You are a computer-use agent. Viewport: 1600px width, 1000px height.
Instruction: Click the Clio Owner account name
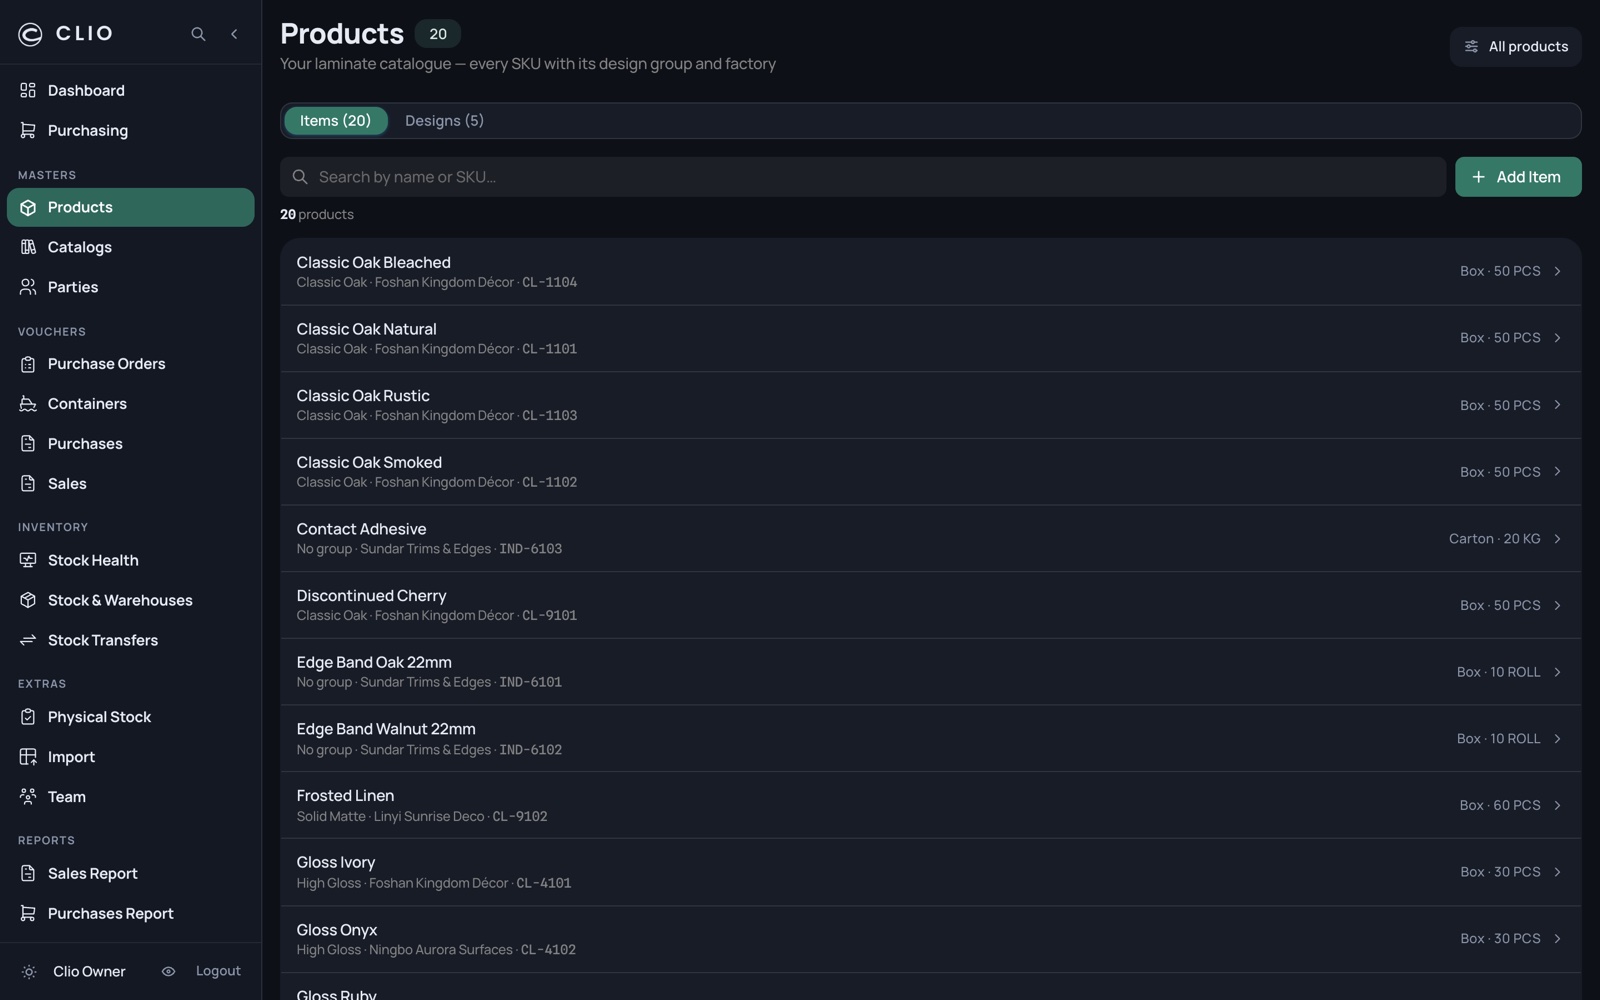pyautogui.click(x=89, y=972)
